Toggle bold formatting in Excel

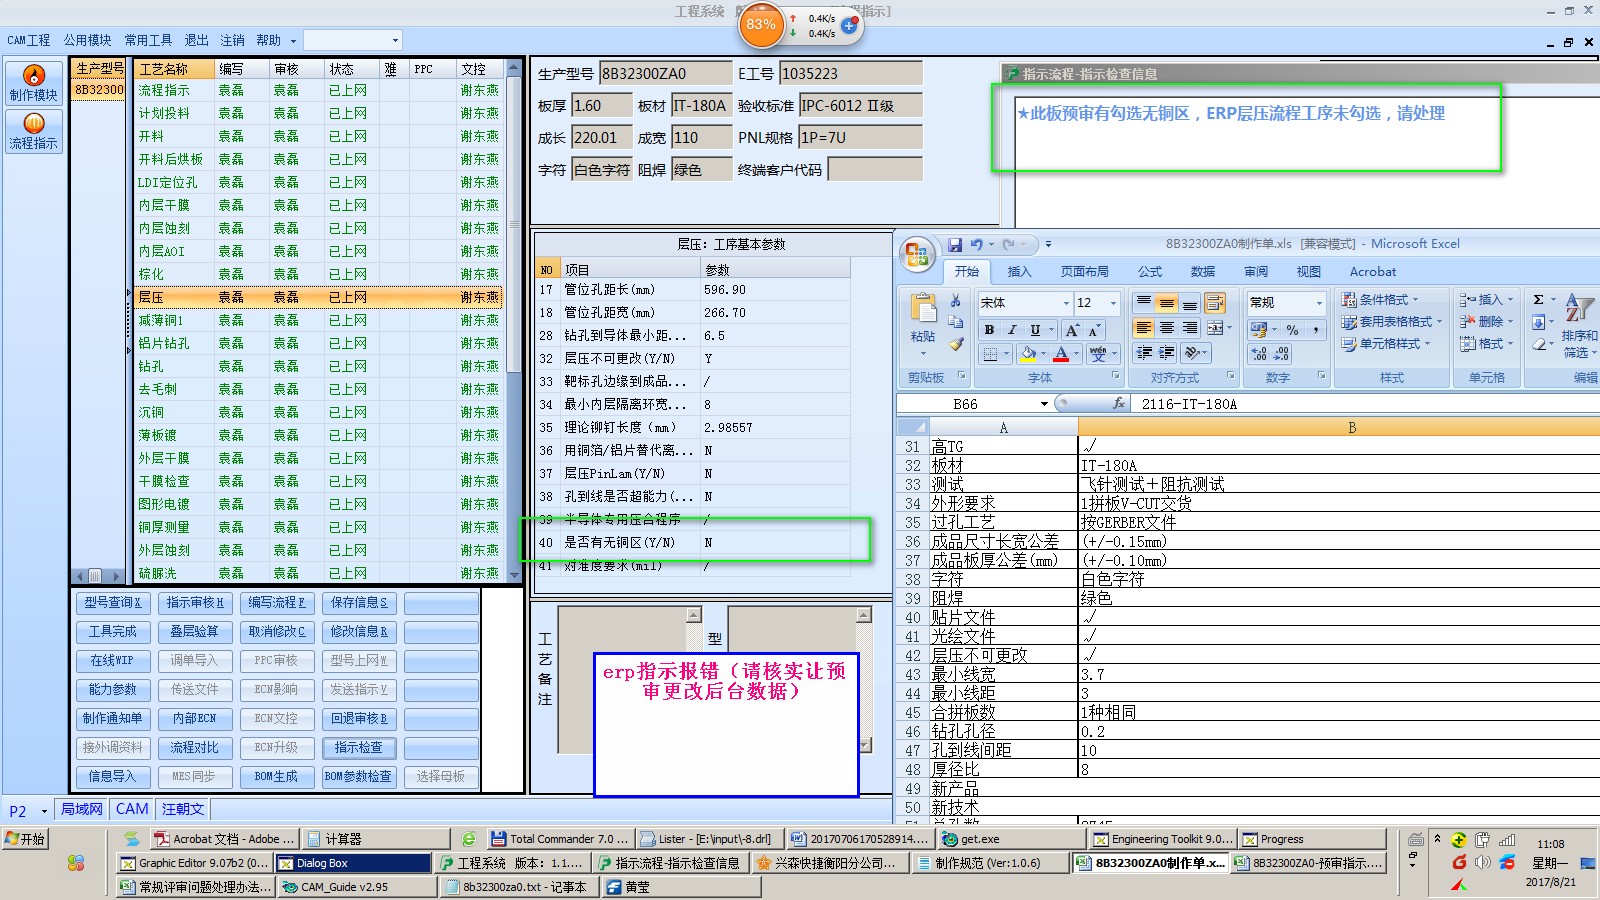click(x=989, y=329)
